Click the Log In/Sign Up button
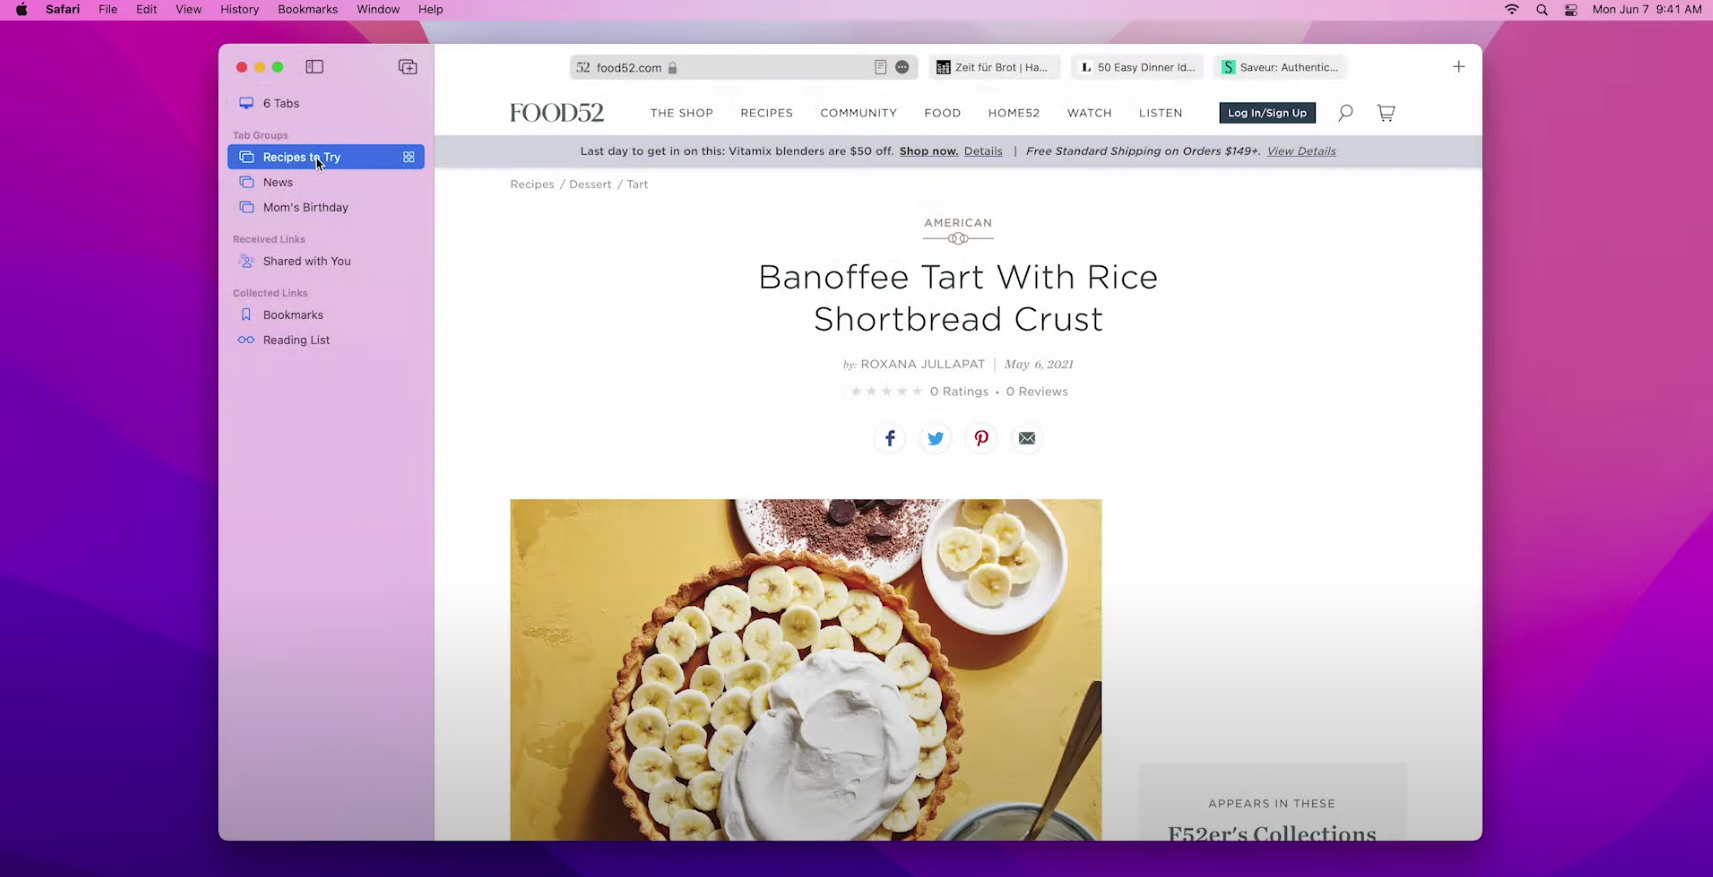Viewport: 1713px width, 877px height. pyautogui.click(x=1267, y=113)
